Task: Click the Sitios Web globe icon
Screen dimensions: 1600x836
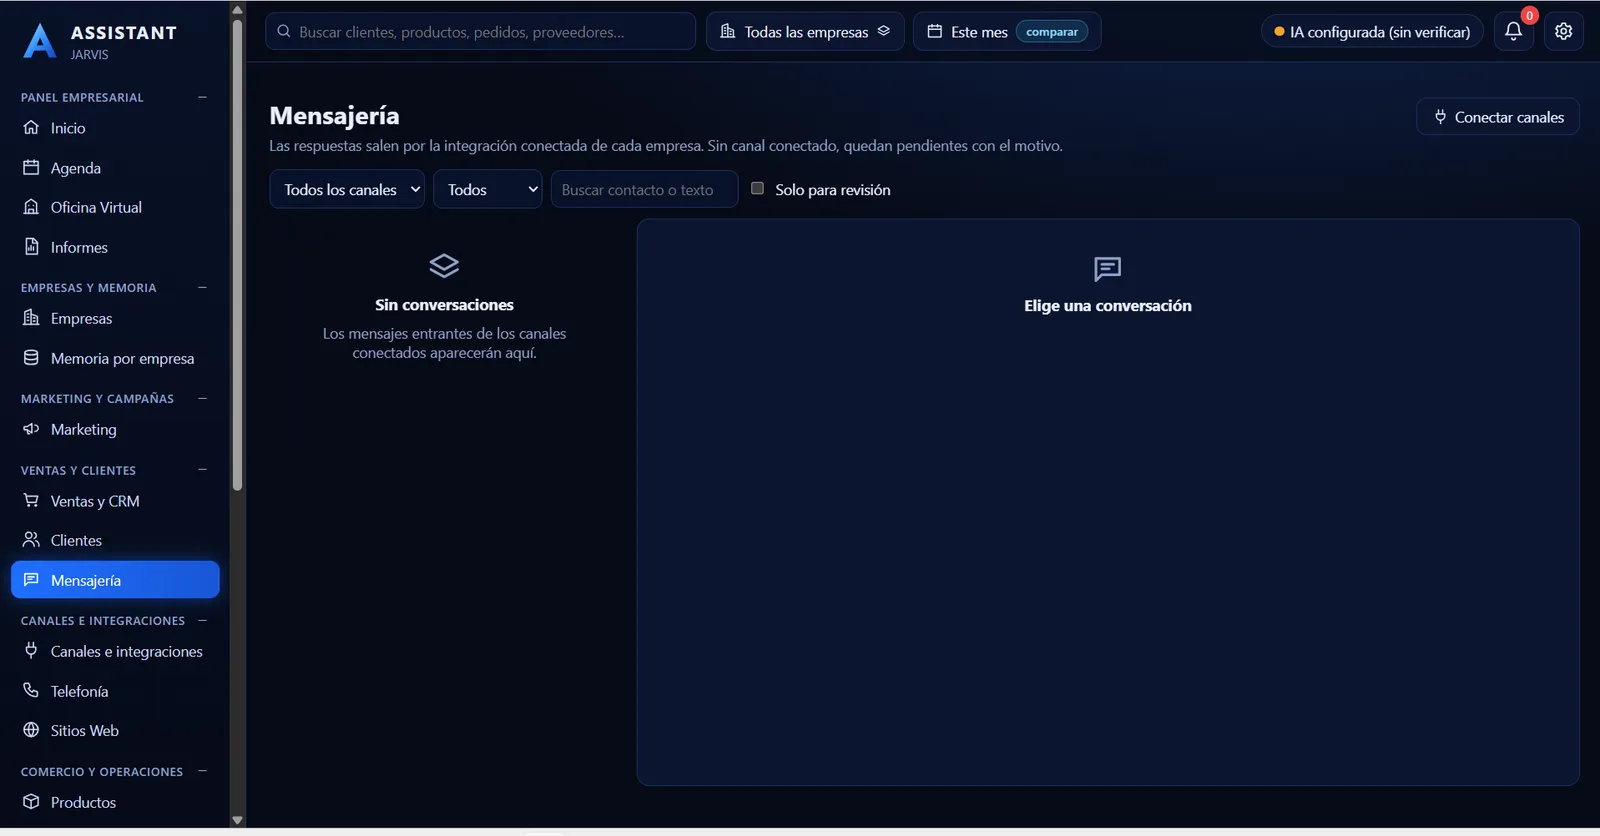Action: (x=31, y=730)
